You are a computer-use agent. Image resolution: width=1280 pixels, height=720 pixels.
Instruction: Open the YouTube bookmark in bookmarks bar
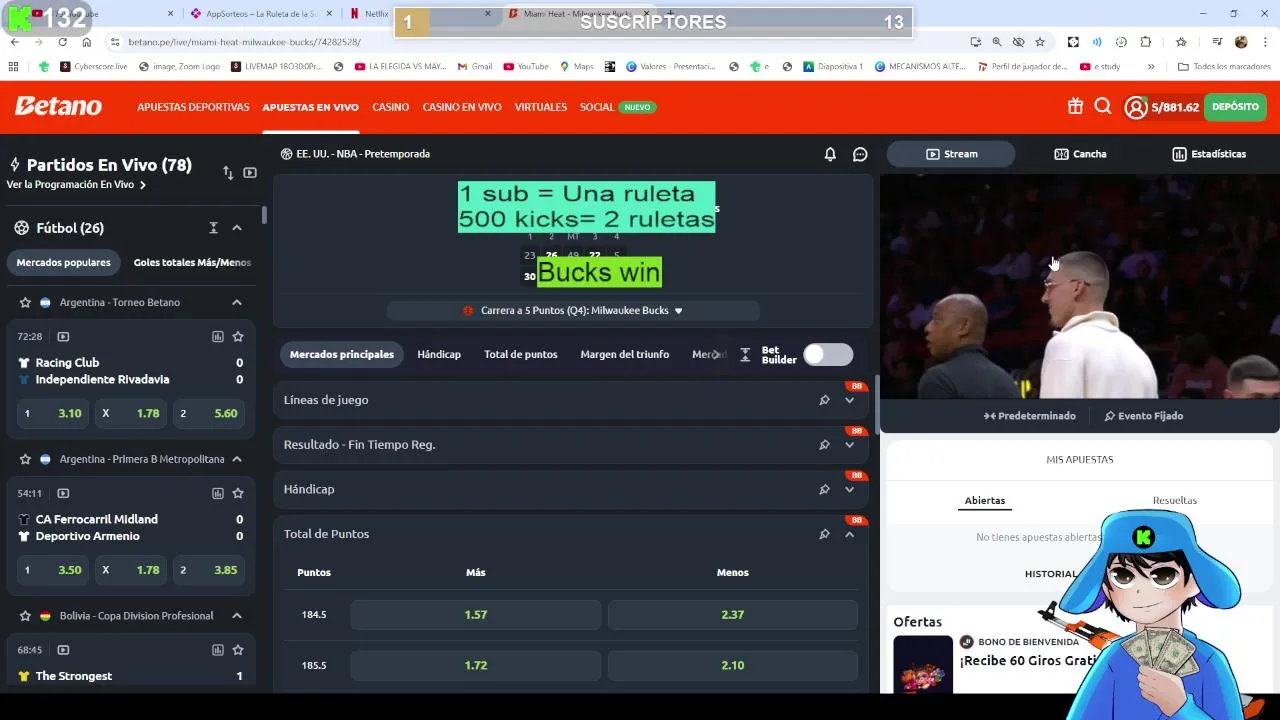526,67
